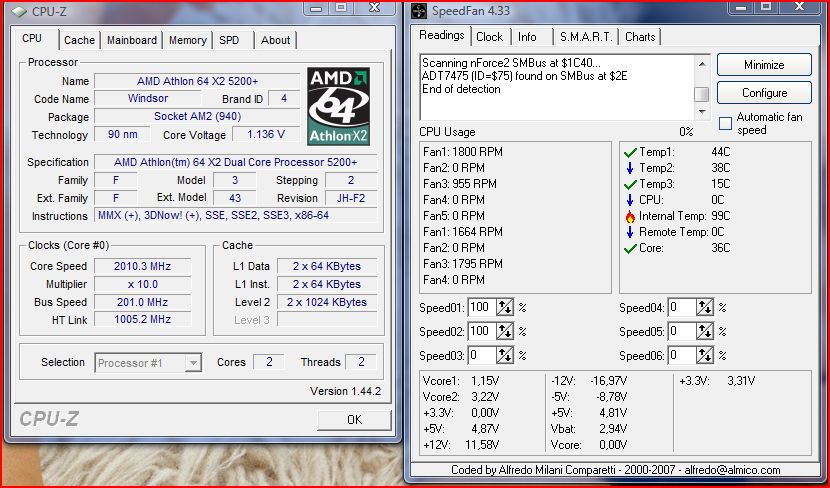This screenshot has height=488, width=830.
Task: Click the Name field AMD Athlon 64 X2 5200+
Action: tap(197, 81)
